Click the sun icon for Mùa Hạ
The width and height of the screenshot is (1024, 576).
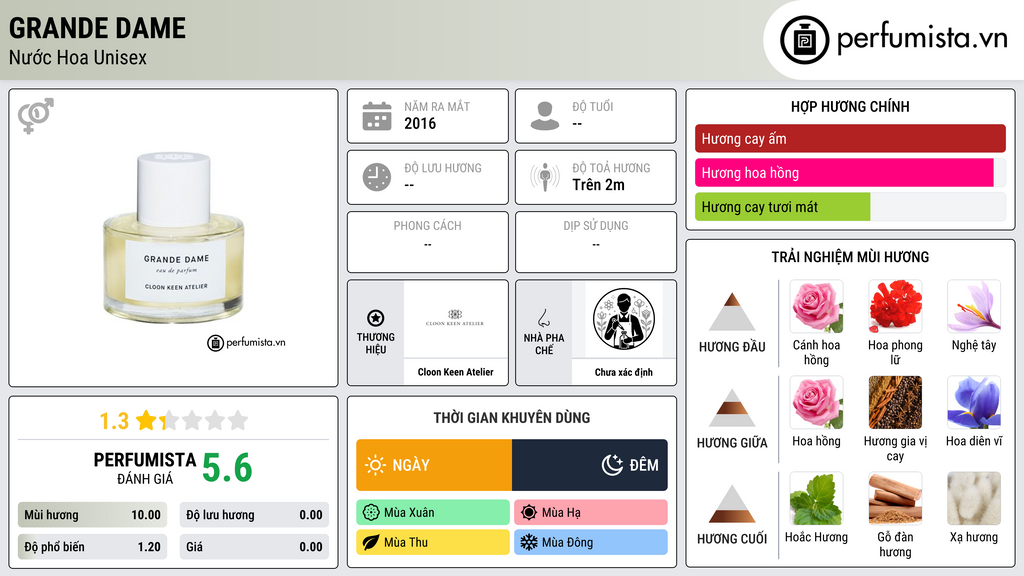[x=529, y=513]
